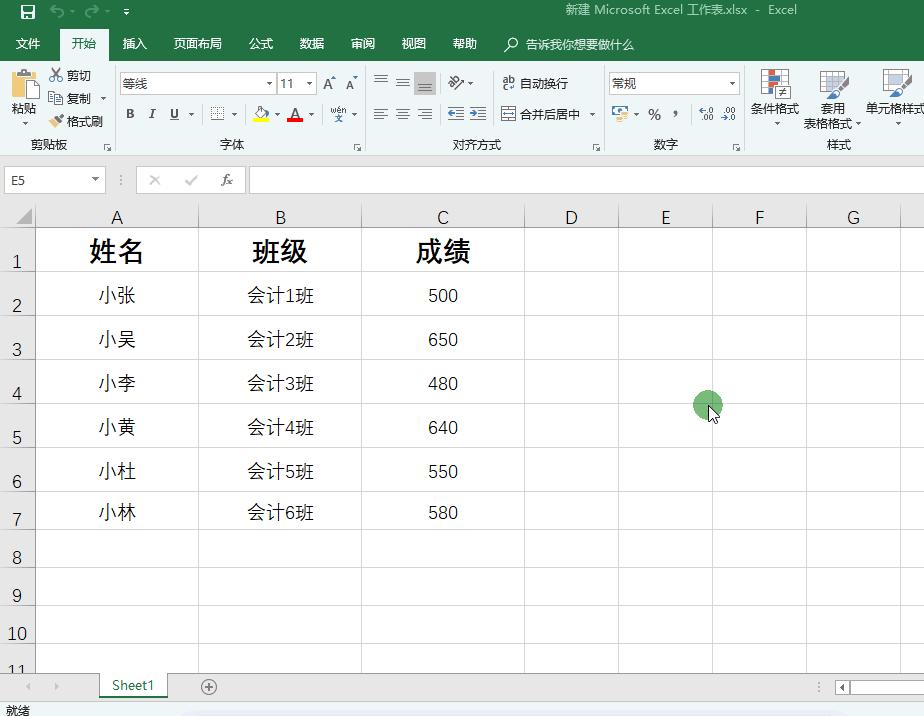Switch to the 插入 ribbon tab
Image resolution: width=924 pixels, height=716 pixels.
[135, 43]
